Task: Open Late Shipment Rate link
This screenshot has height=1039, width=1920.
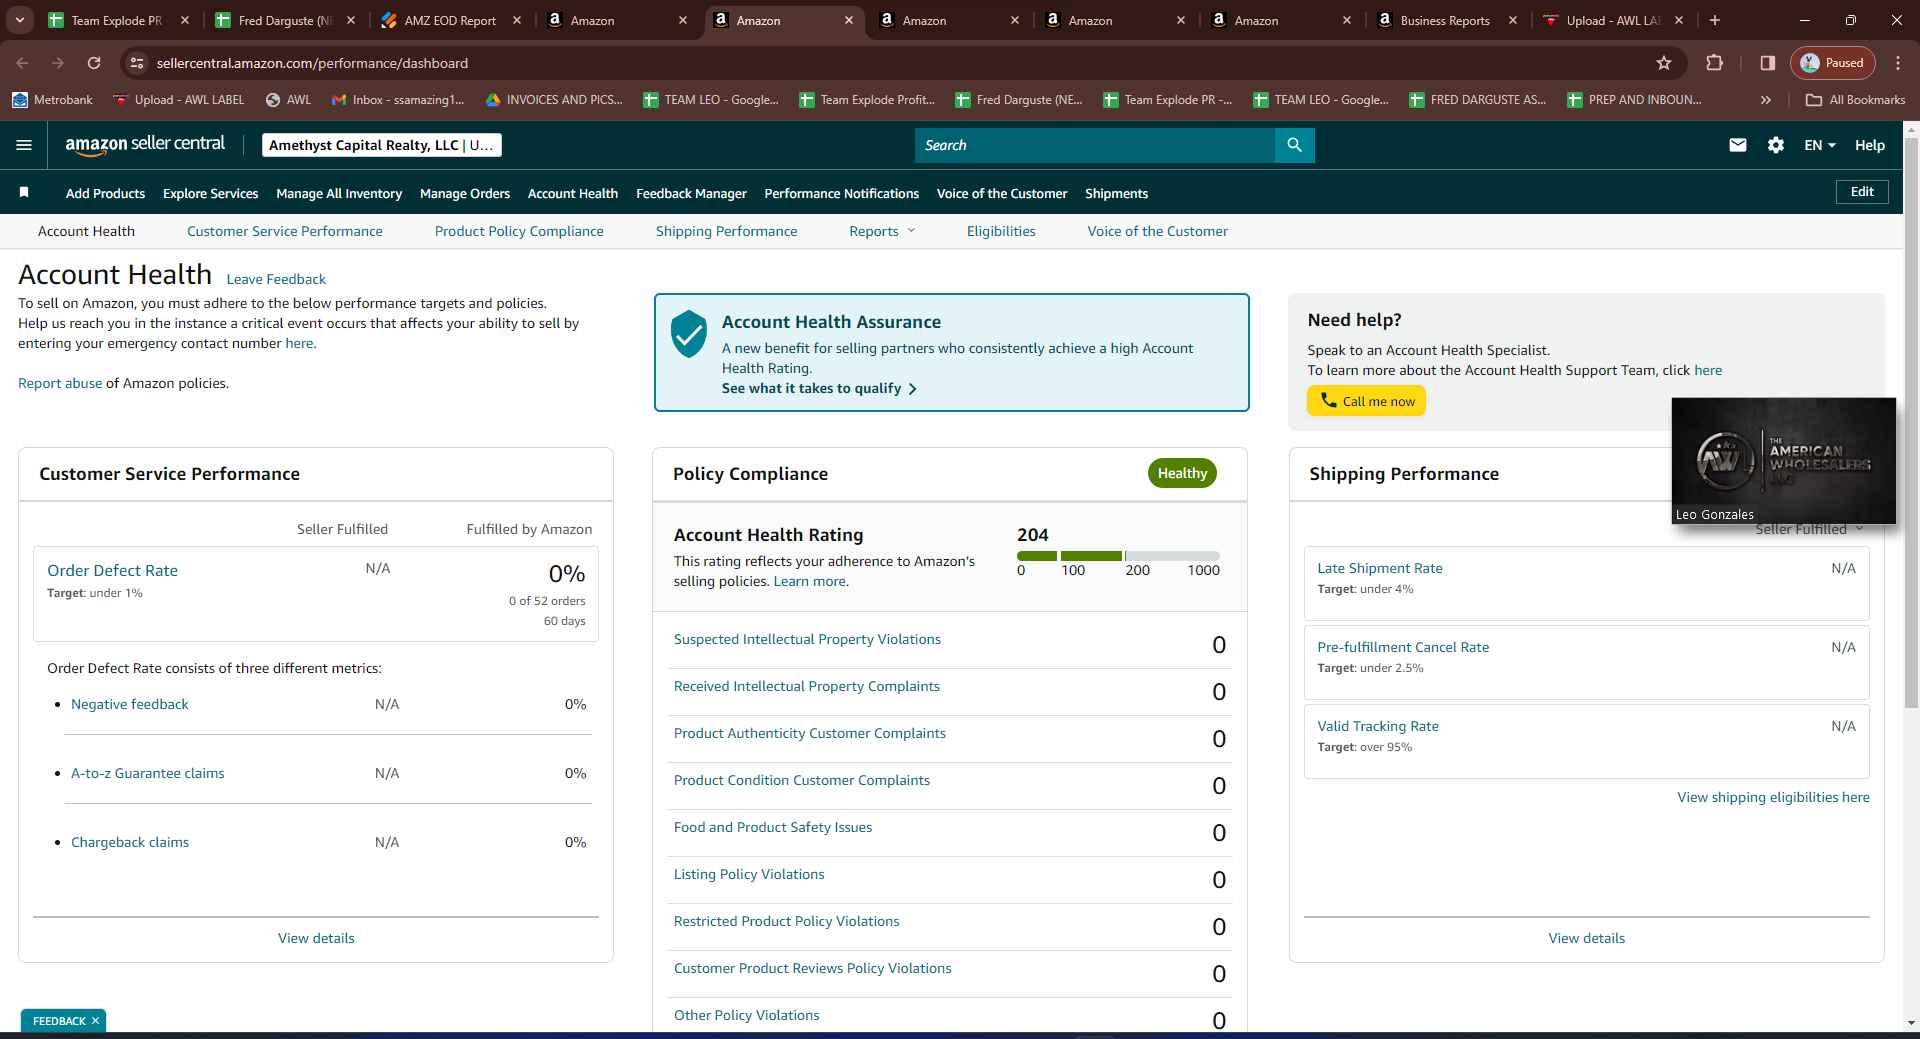Action: tap(1380, 568)
